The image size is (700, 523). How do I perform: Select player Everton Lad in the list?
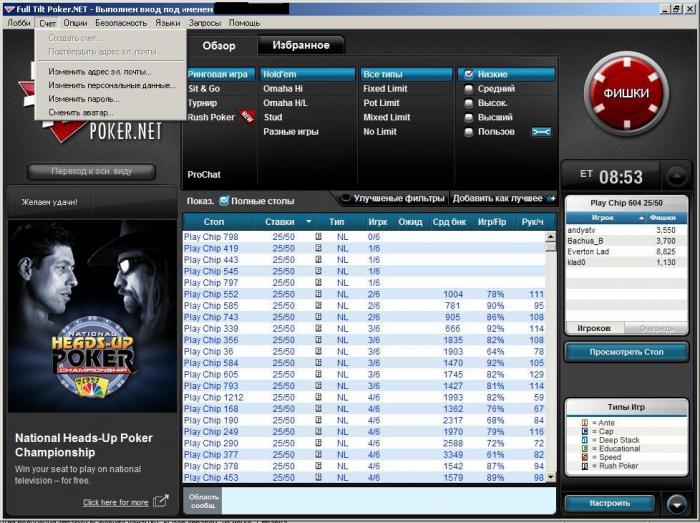pyautogui.click(x=626, y=252)
